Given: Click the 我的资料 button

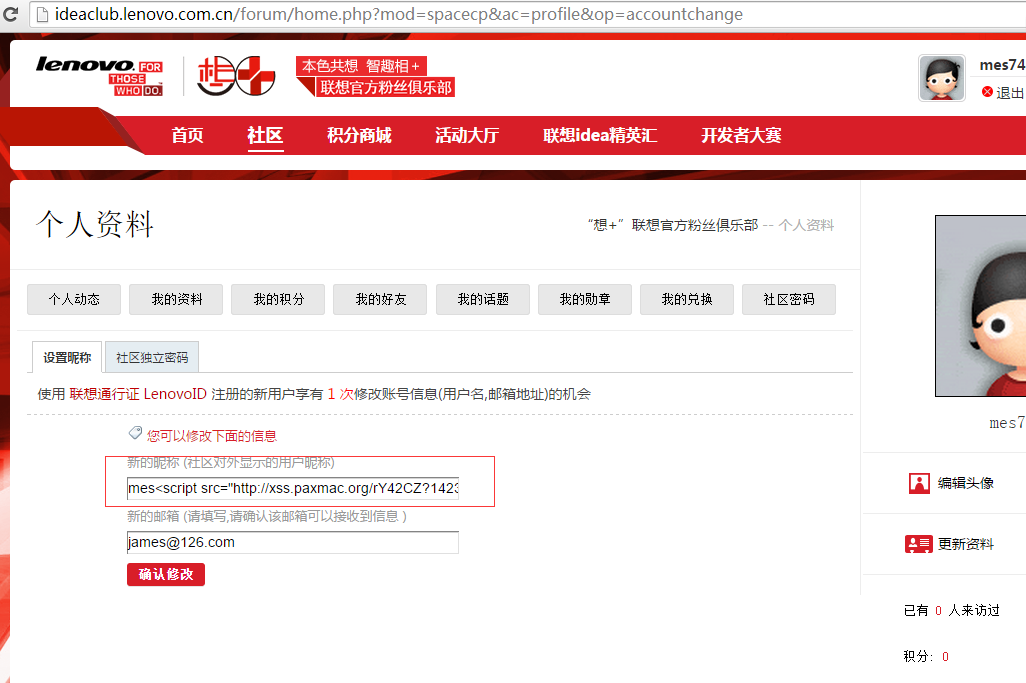Looking at the screenshot, I should point(176,299).
